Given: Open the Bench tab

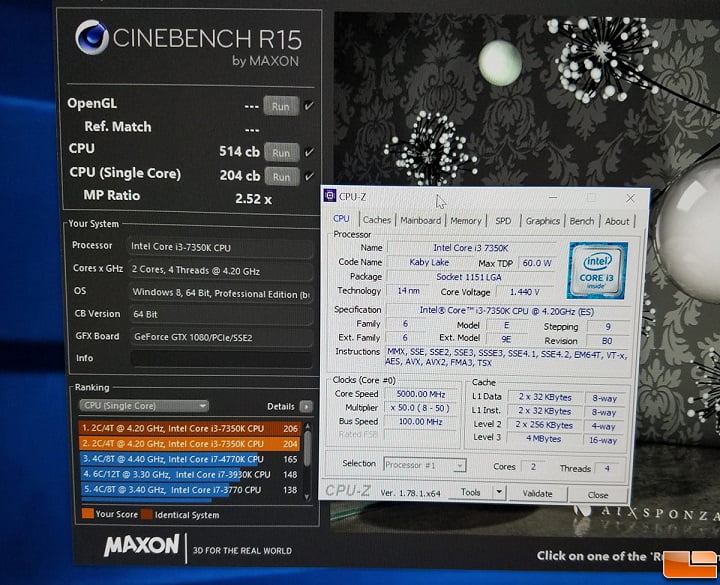Looking at the screenshot, I should pos(581,221).
